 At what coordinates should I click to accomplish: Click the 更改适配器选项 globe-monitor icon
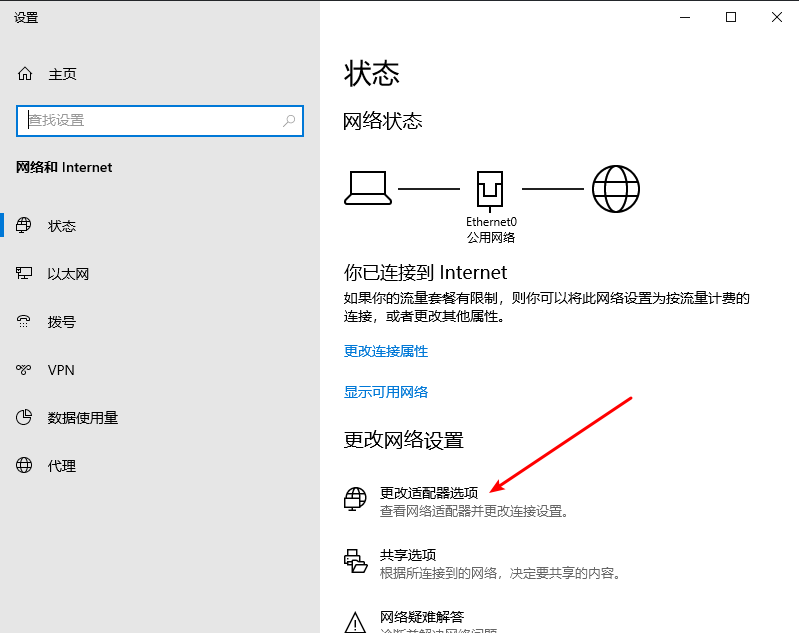[x=355, y=499]
